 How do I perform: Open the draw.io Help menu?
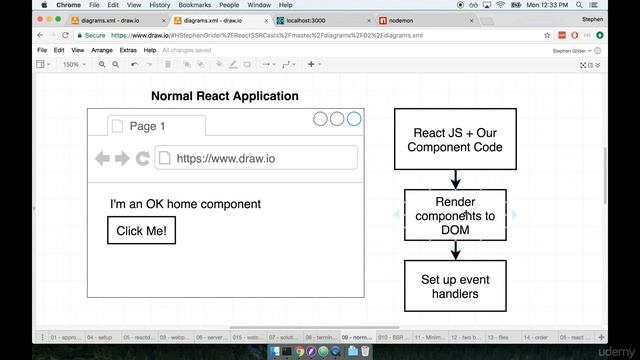pyautogui.click(x=150, y=50)
